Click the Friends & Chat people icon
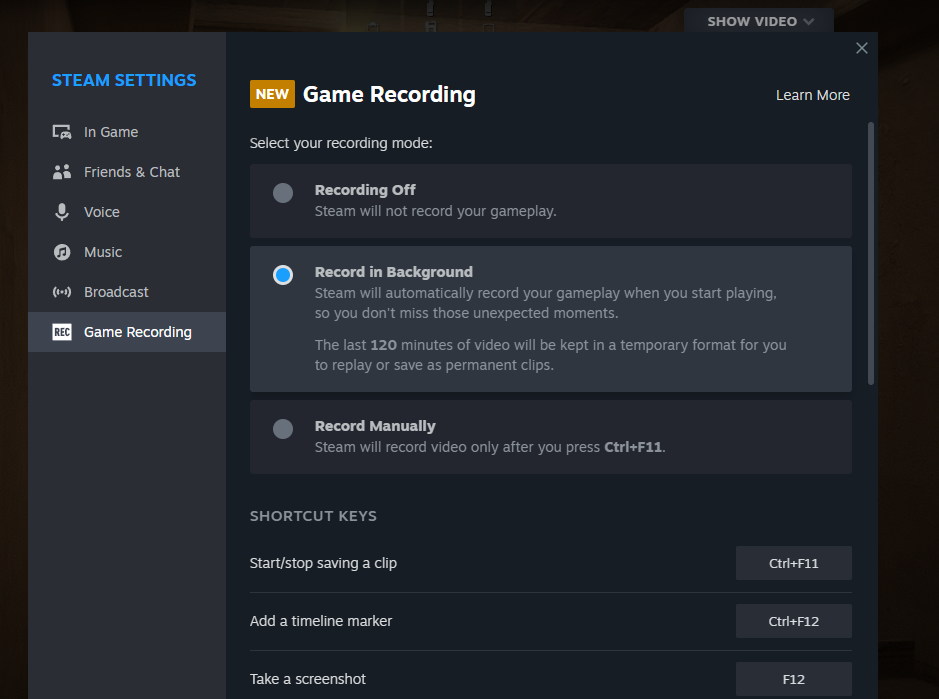The image size is (939, 699). pyautogui.click(x=62, y=172)
